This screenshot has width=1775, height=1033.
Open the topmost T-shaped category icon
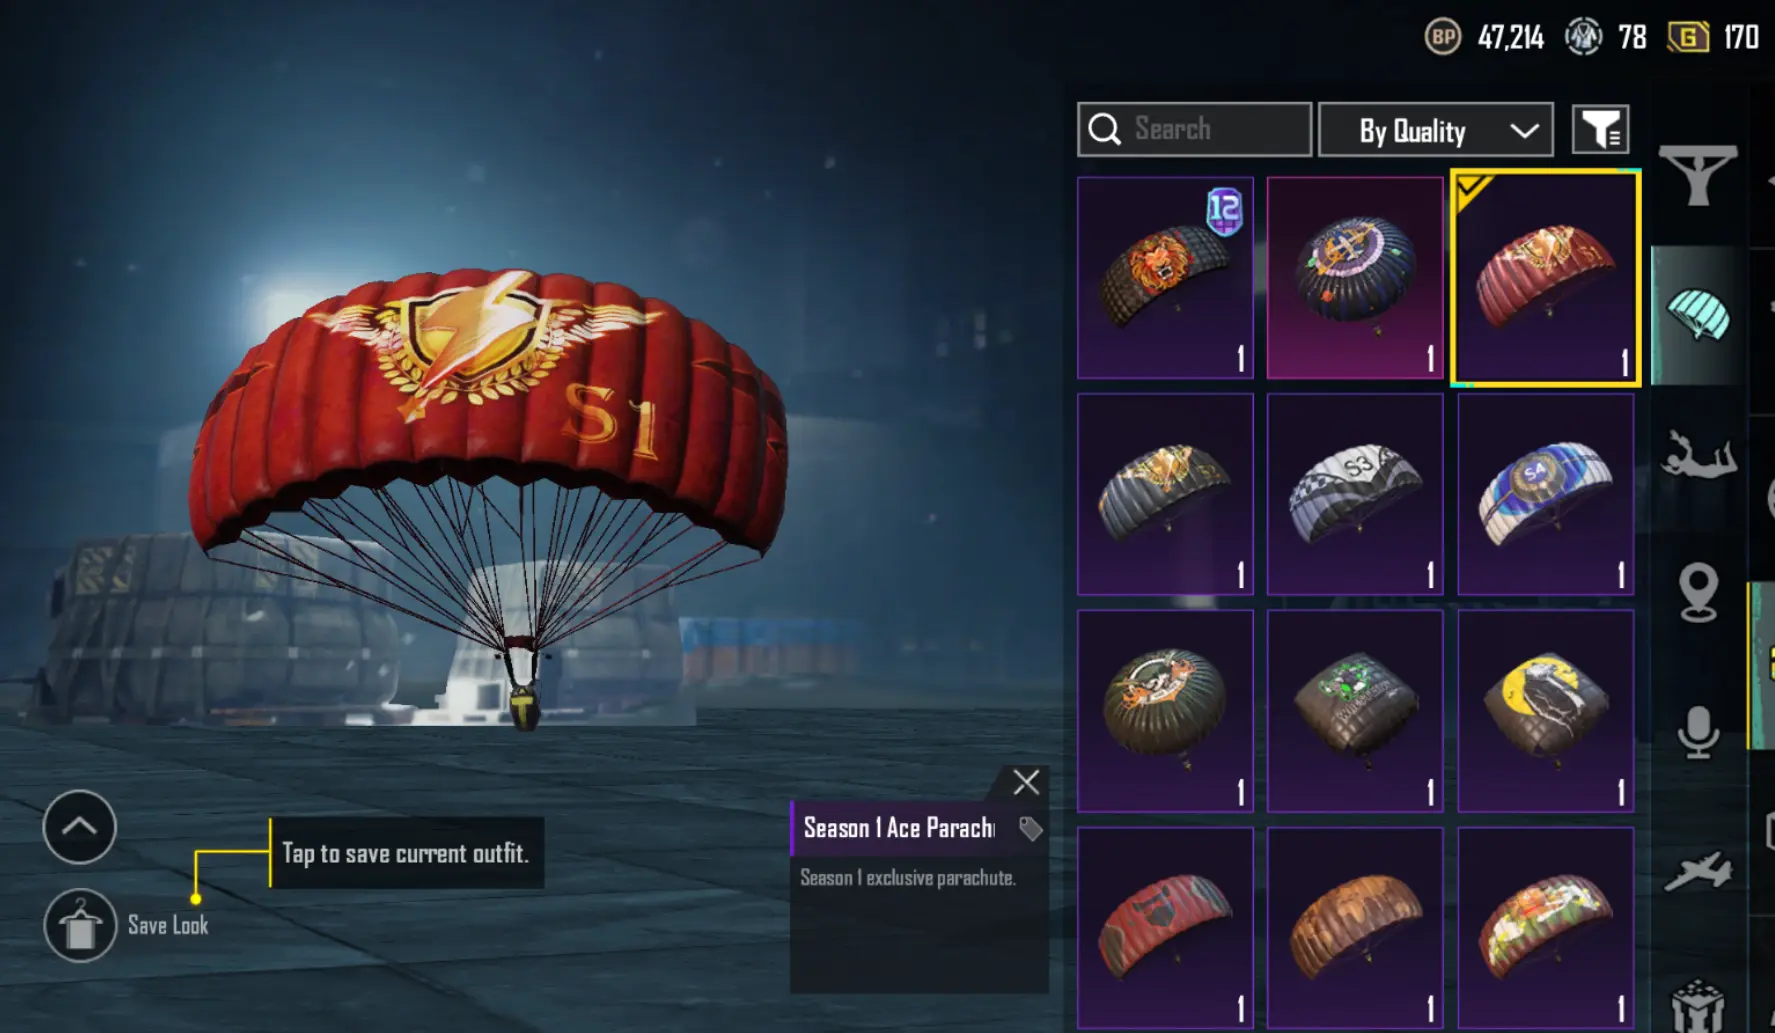coord(1698,175)
